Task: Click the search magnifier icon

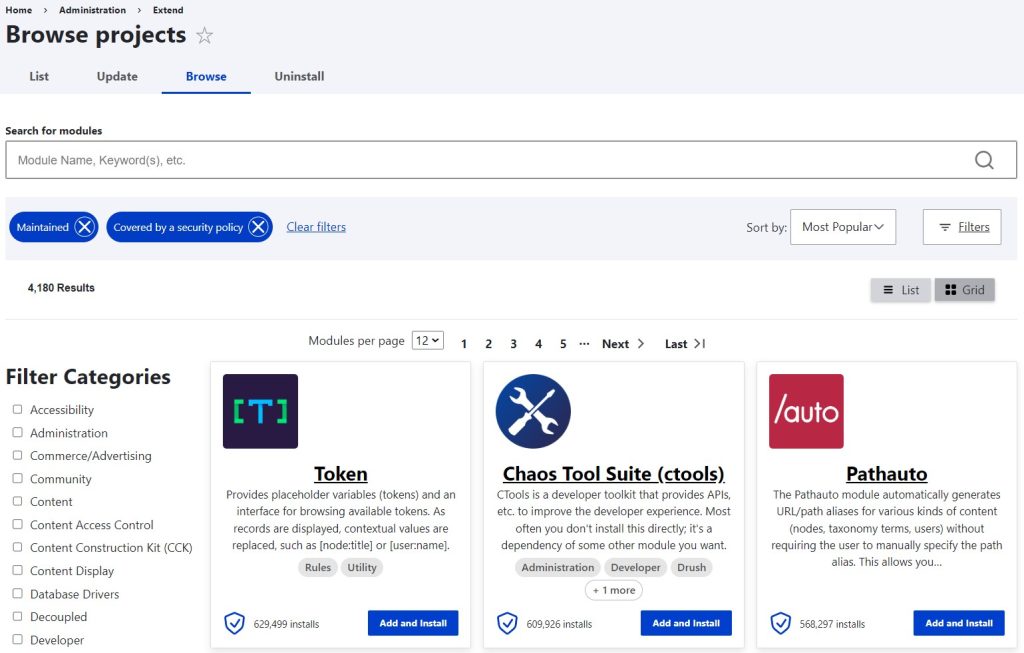Action: (984, 160)
